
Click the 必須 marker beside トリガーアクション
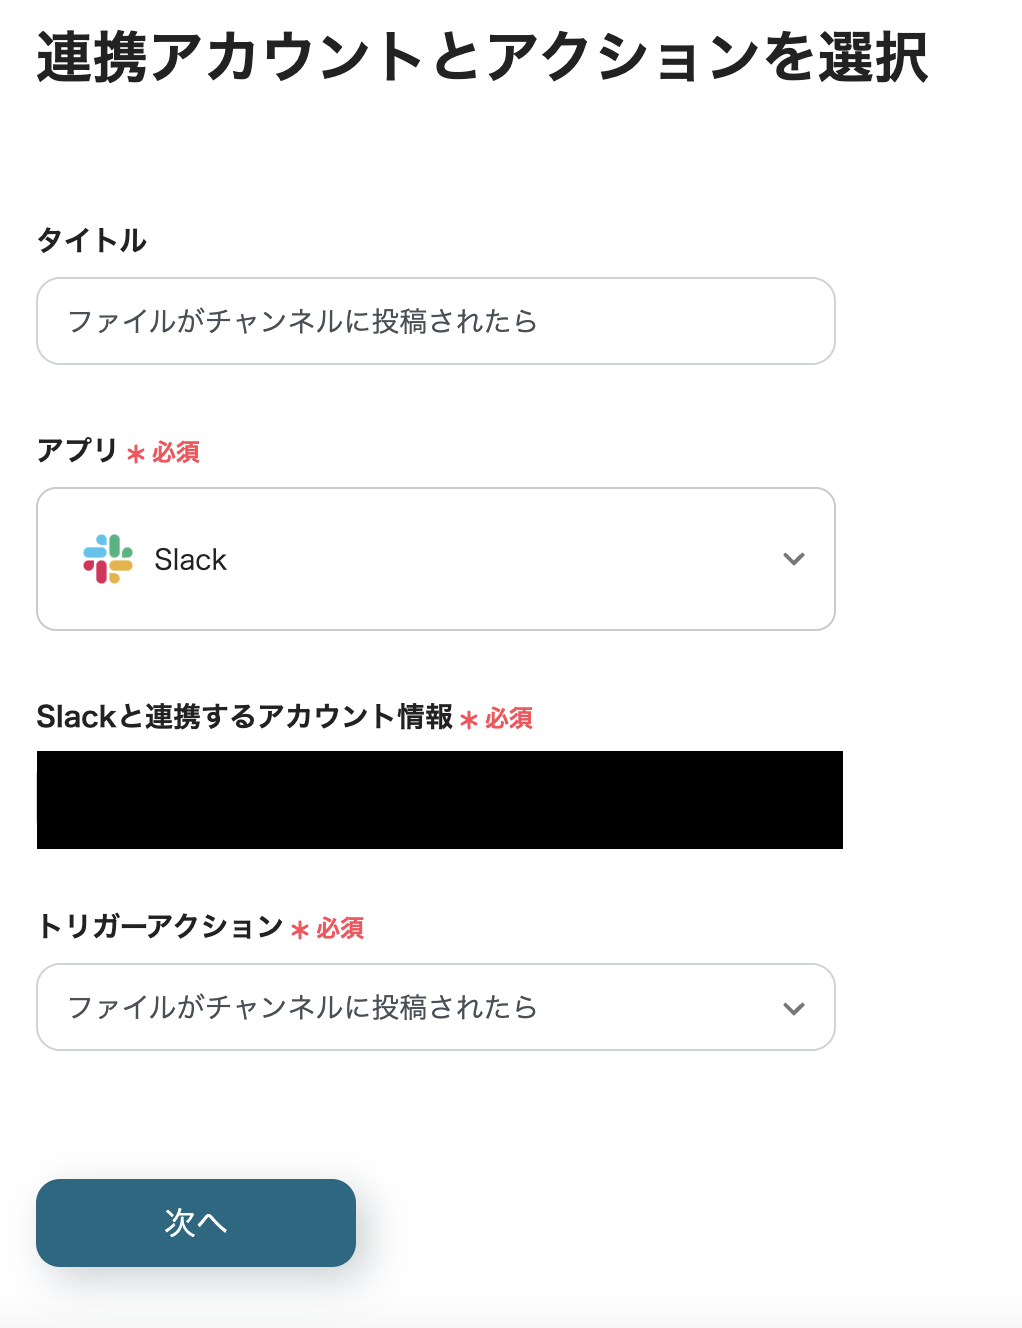coord(340,929)
